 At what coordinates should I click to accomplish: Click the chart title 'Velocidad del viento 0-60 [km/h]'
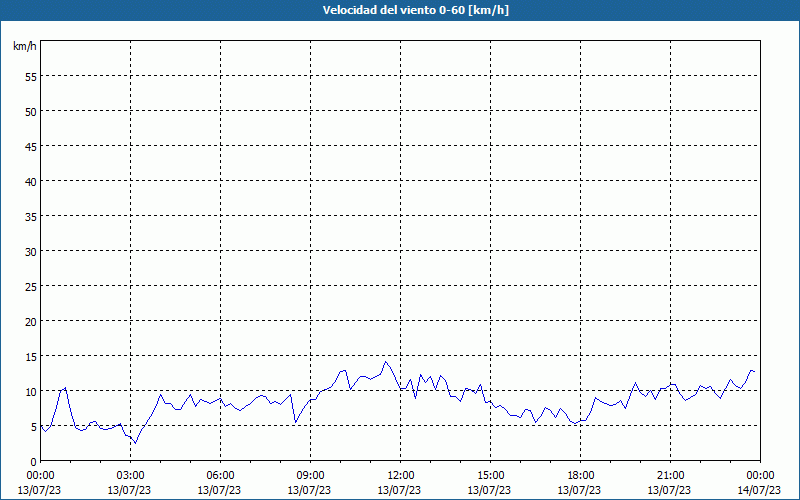click(416, 10)
